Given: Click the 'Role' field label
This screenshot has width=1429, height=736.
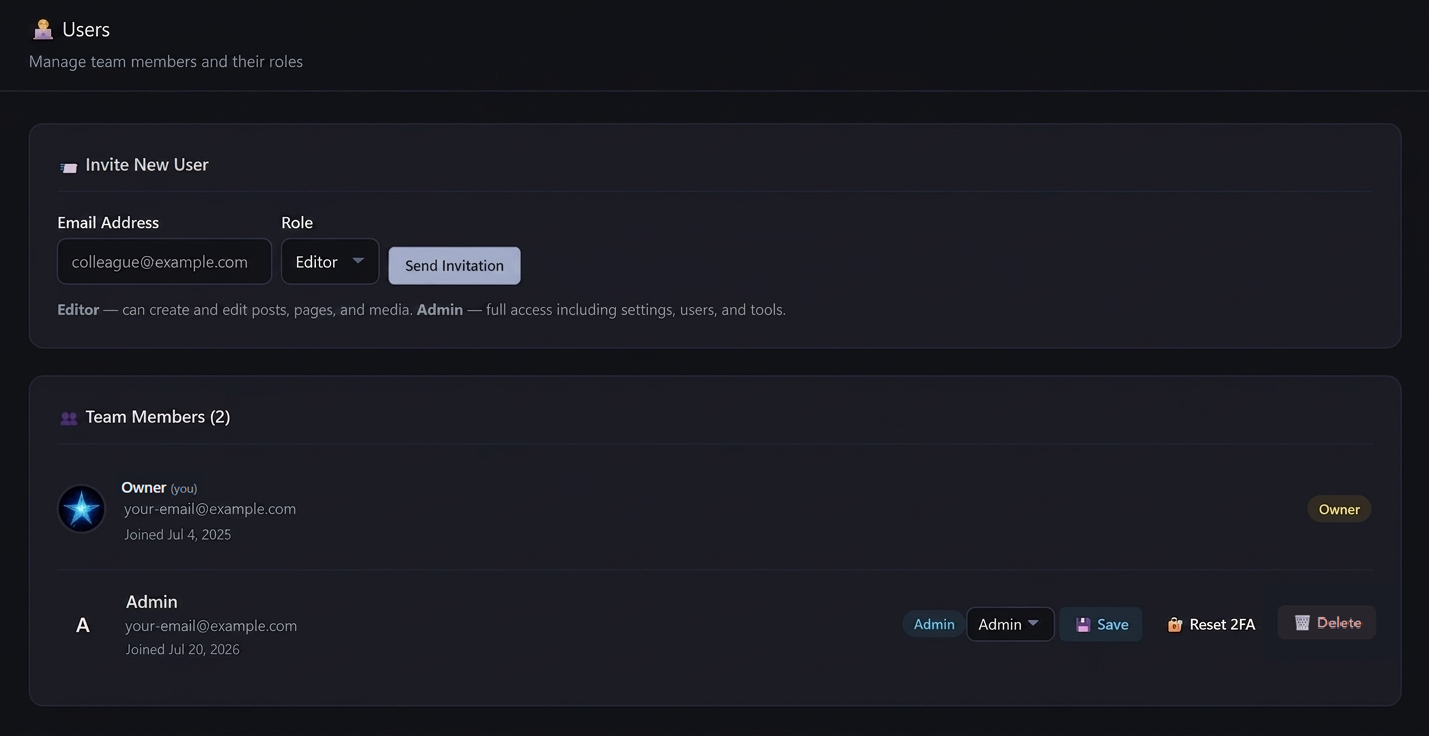Looking at the screenshot, I should [297, 222].
